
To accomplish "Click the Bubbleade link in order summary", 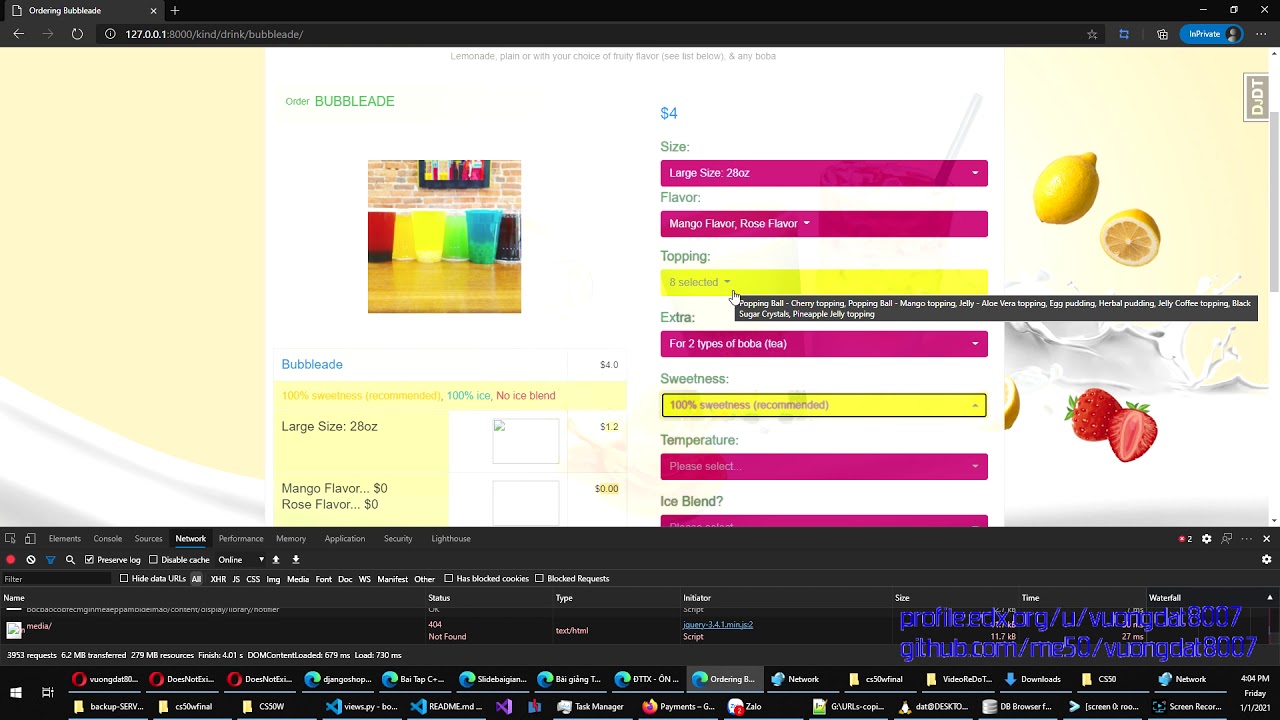I will pos(312,365).
